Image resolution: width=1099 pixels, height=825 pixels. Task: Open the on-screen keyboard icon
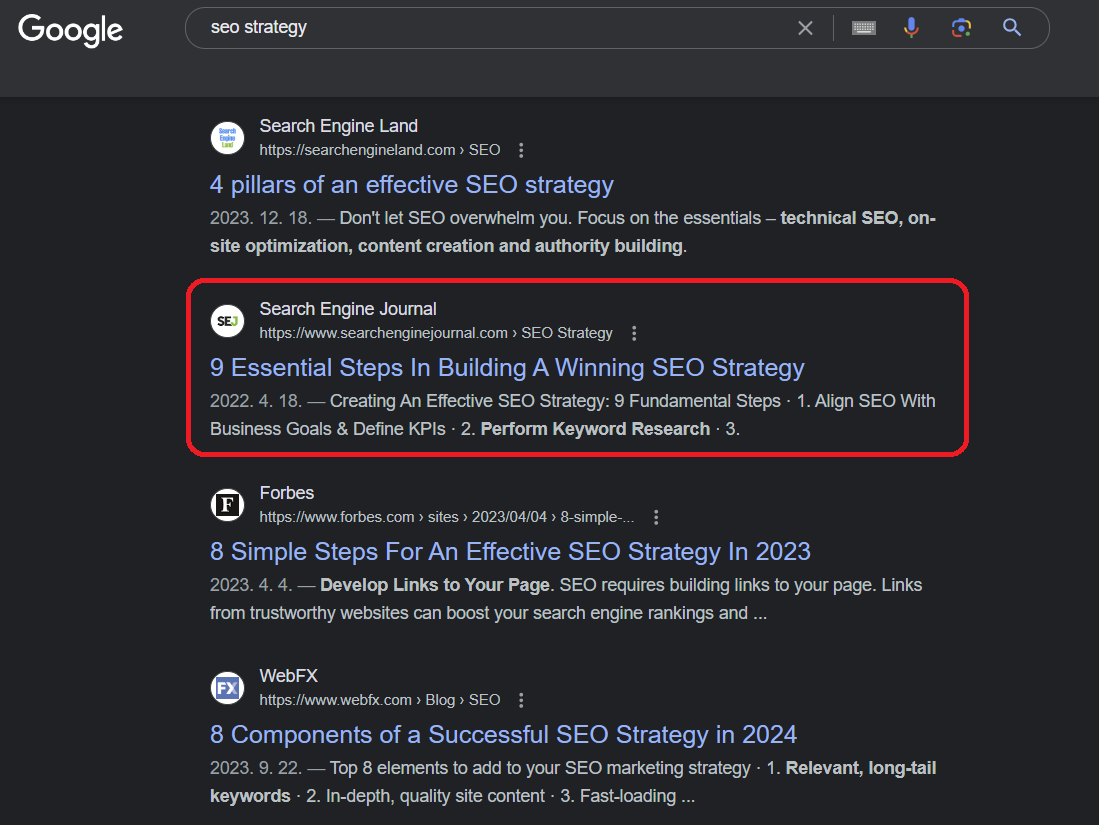pyautogui.click(x=863, y=27)
